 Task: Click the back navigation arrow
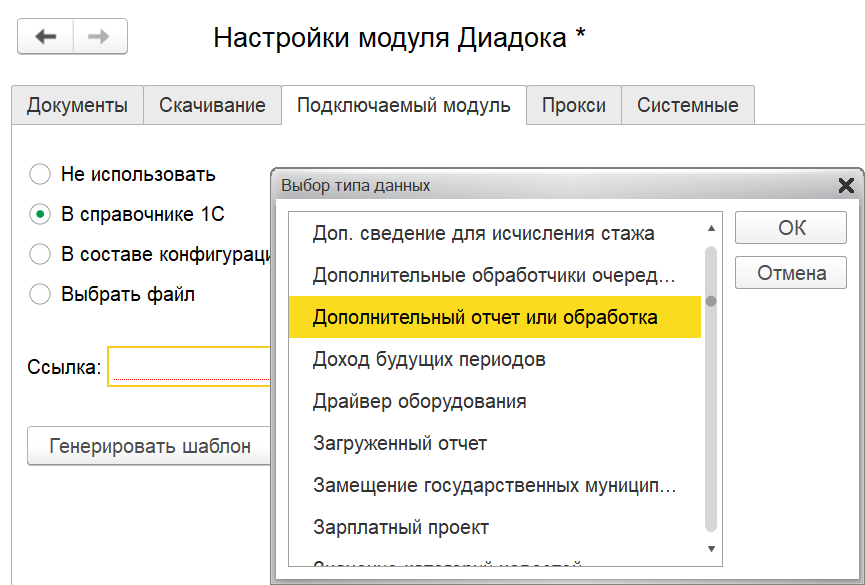point(46,37)
